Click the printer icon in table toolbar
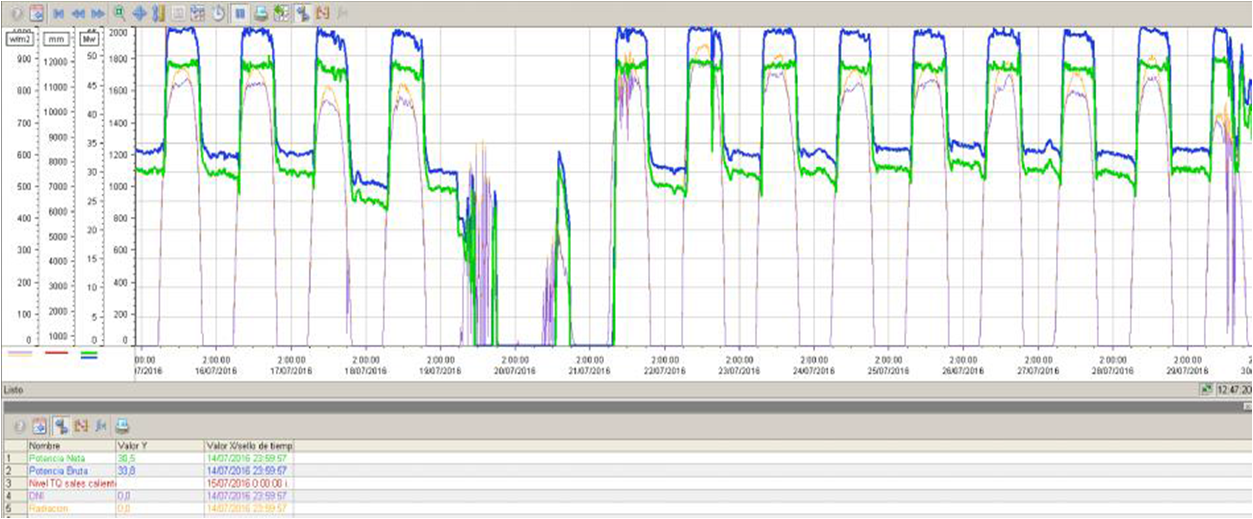Viewport: 1253px width, 519px height. (x=122, y=424)
